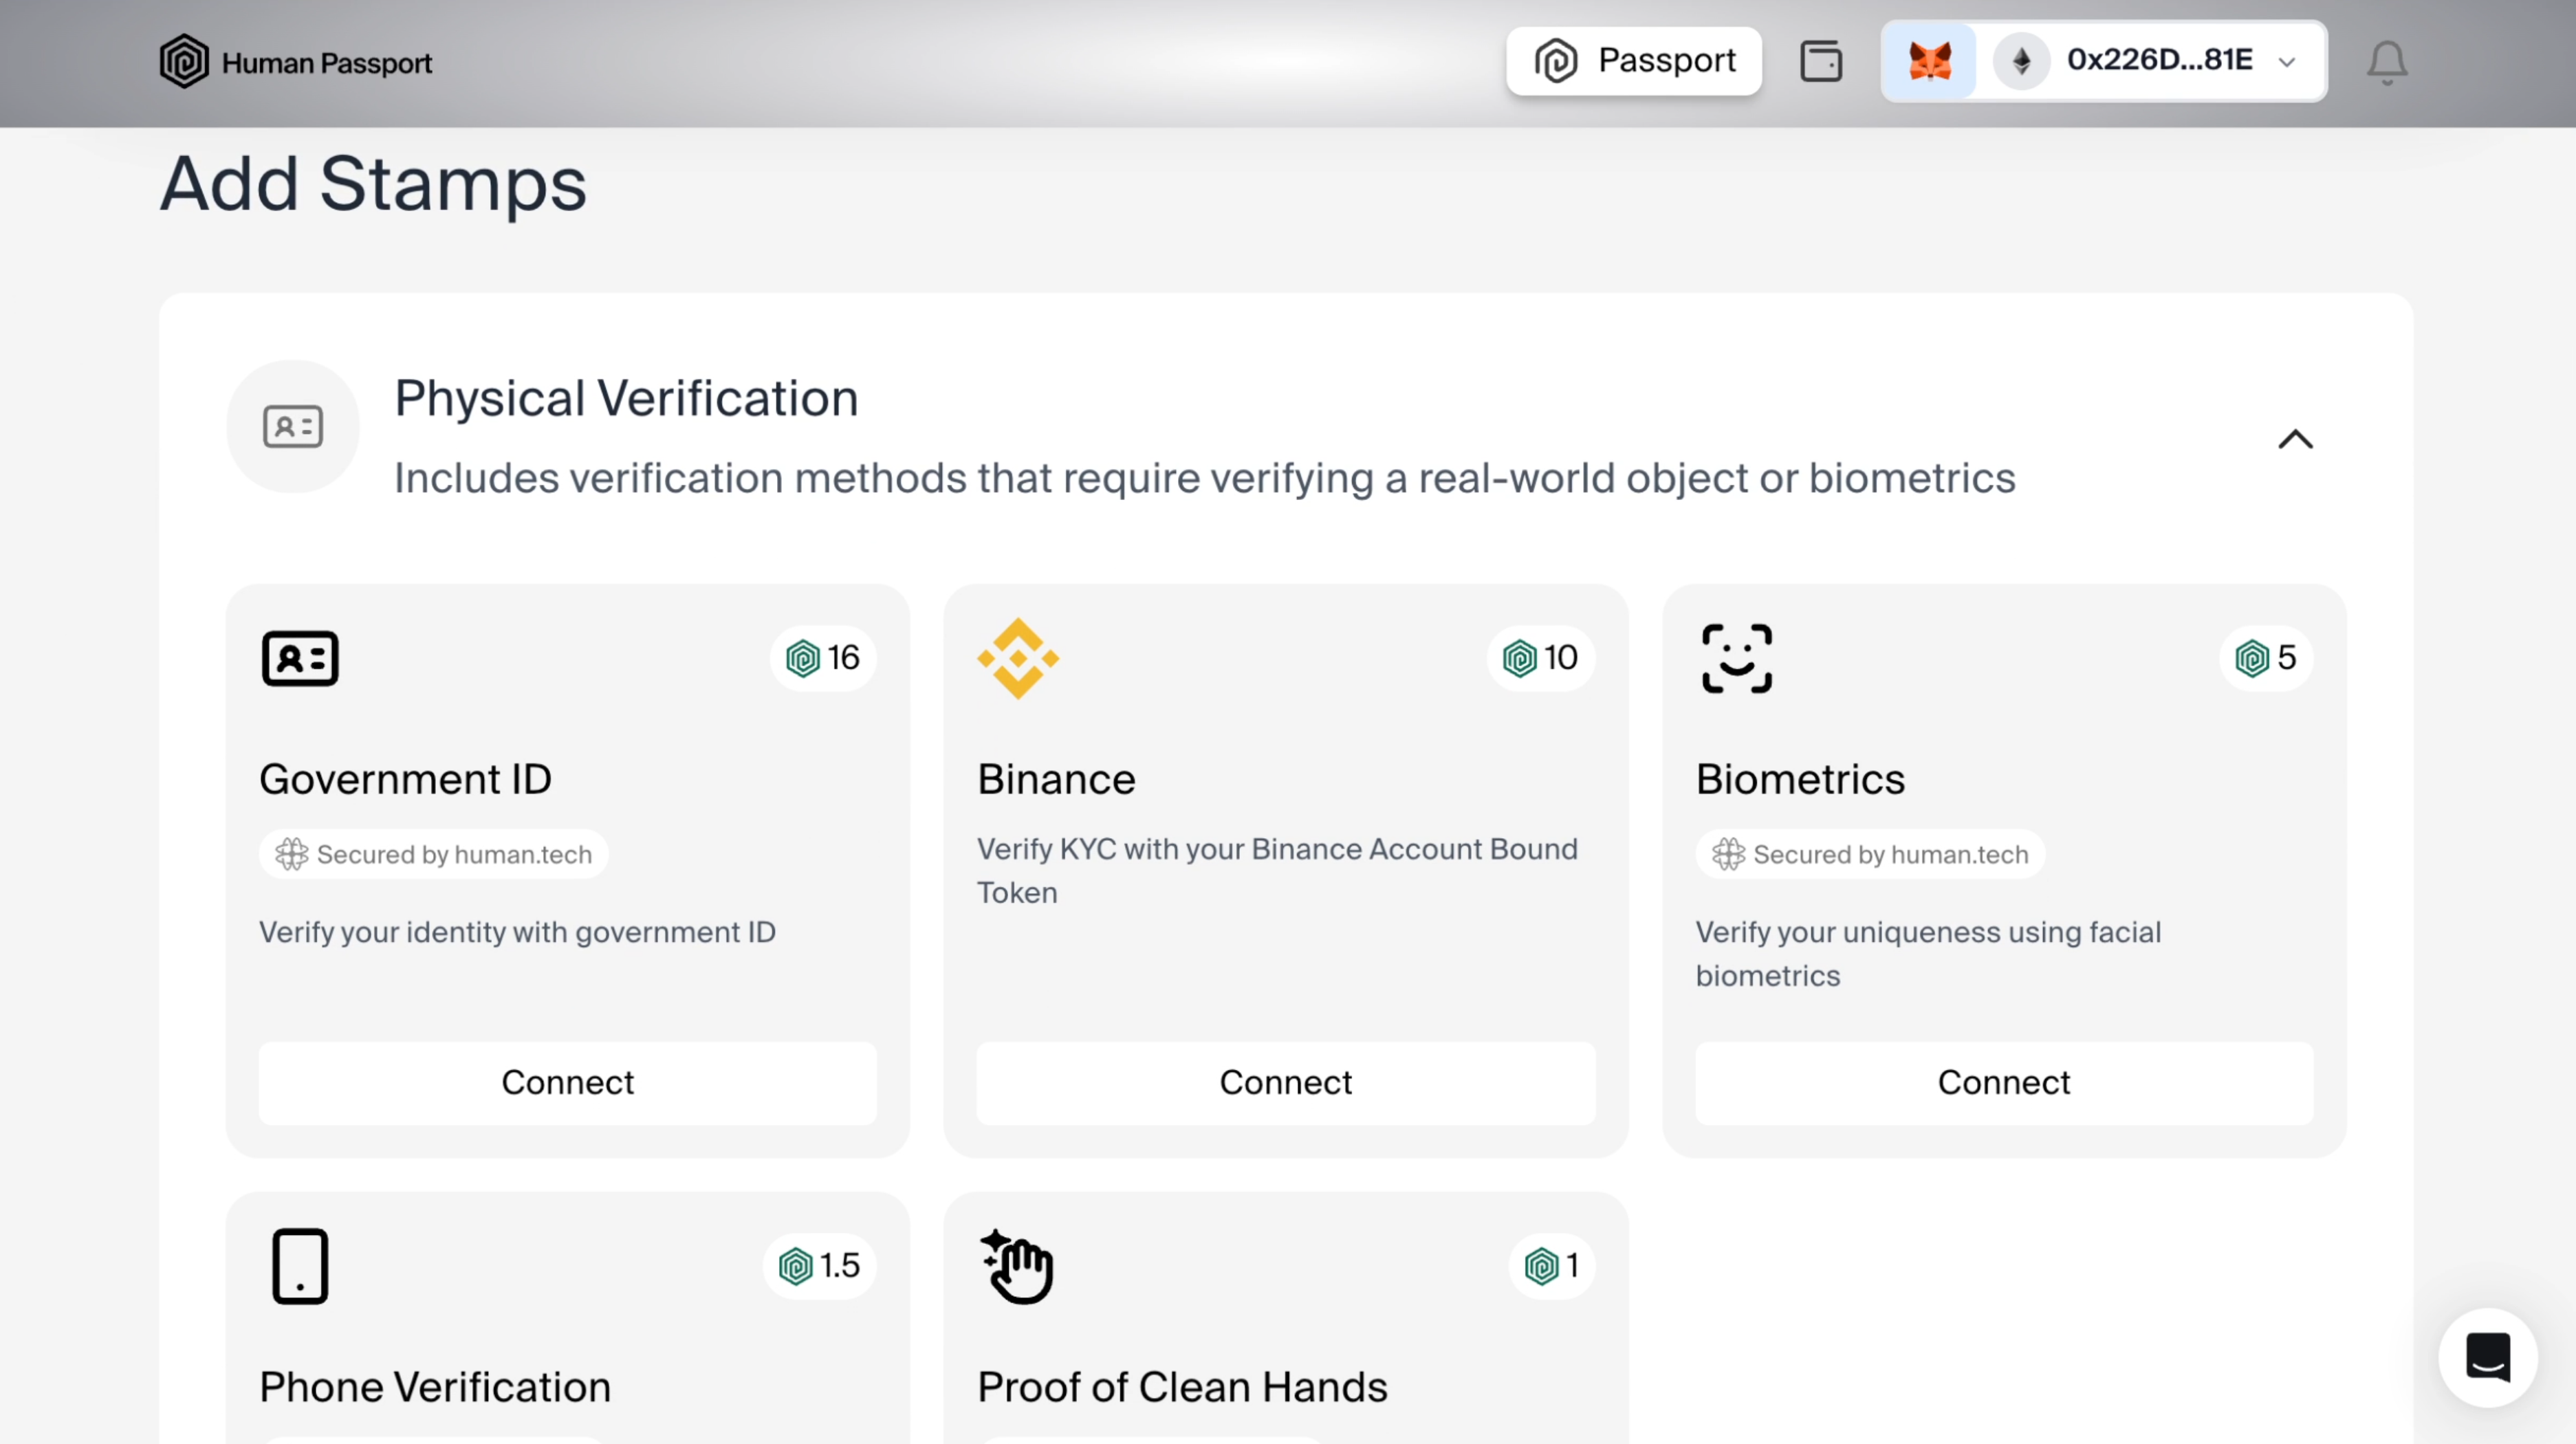This screenshot has height=1444, width=2576.
Task: Click the Government ID card icon
Action: 300,658
